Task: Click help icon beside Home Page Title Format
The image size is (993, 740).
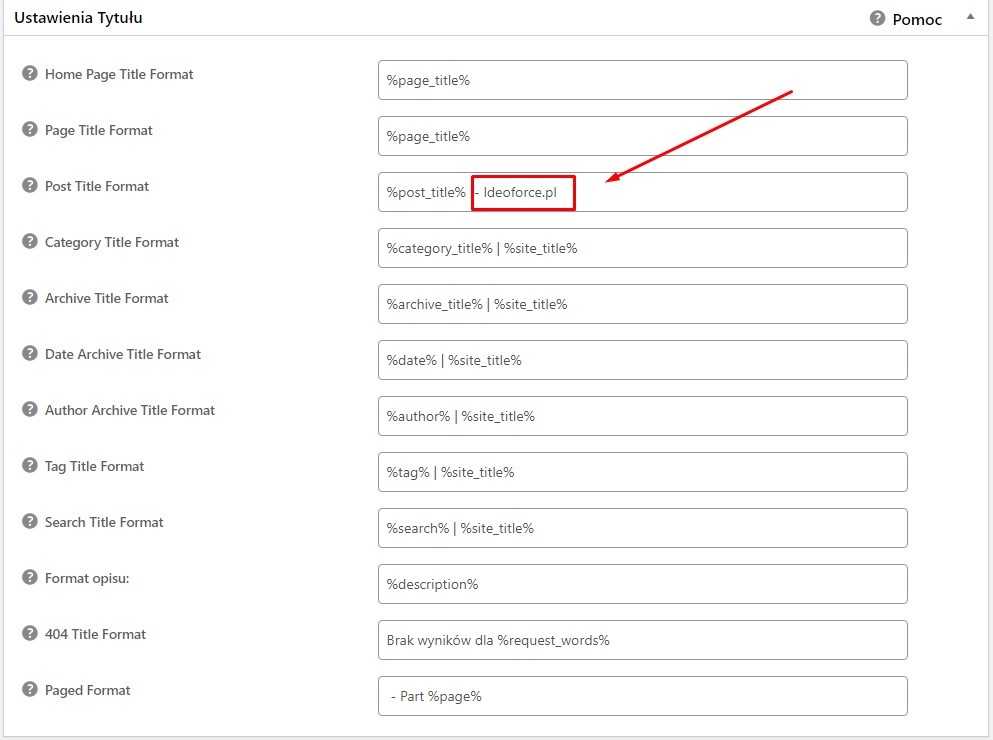Action: coord(30,74)
